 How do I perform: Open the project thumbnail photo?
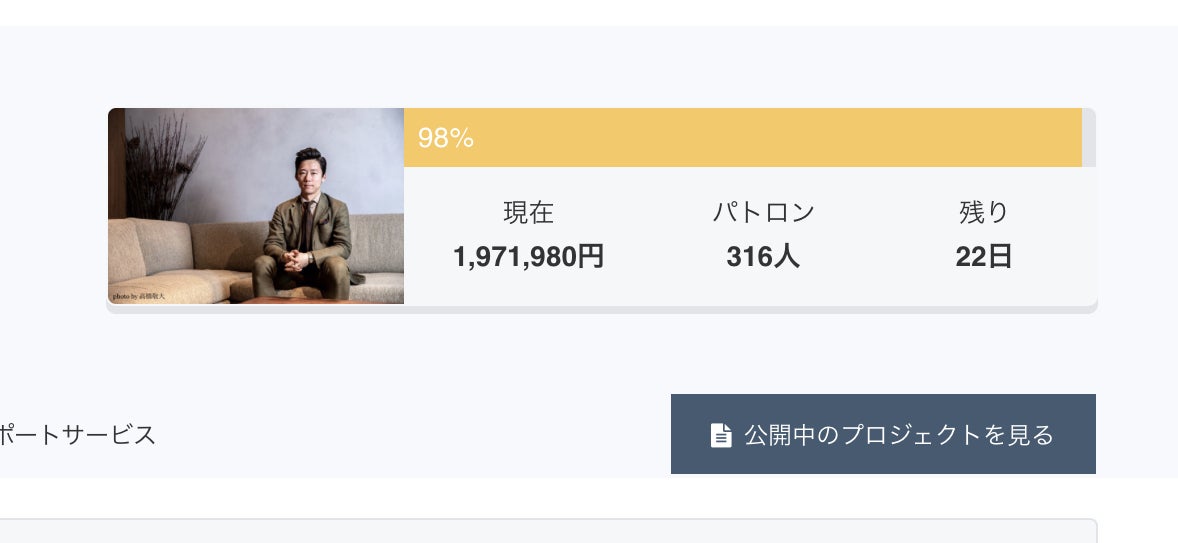tap(256, 205)
